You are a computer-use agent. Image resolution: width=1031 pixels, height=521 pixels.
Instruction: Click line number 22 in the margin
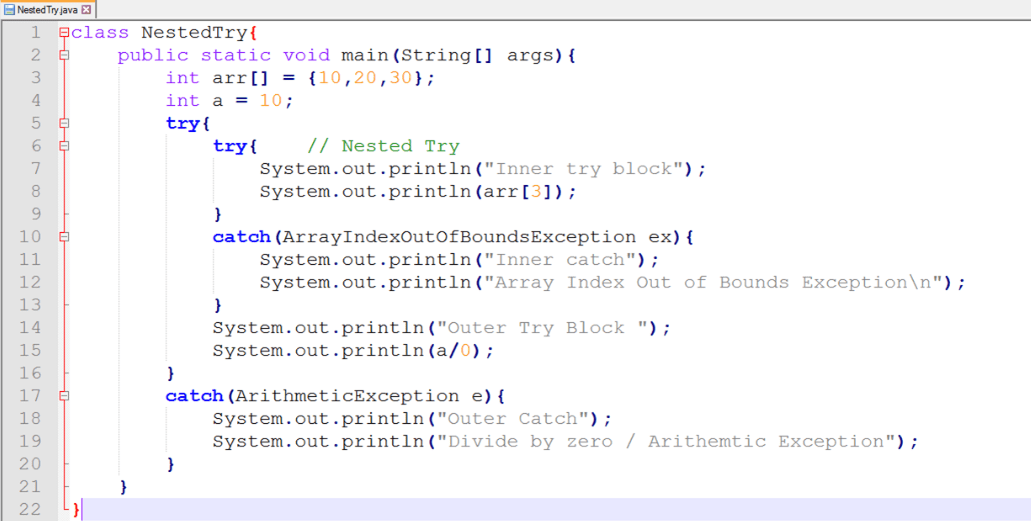(x=30, y=509)
